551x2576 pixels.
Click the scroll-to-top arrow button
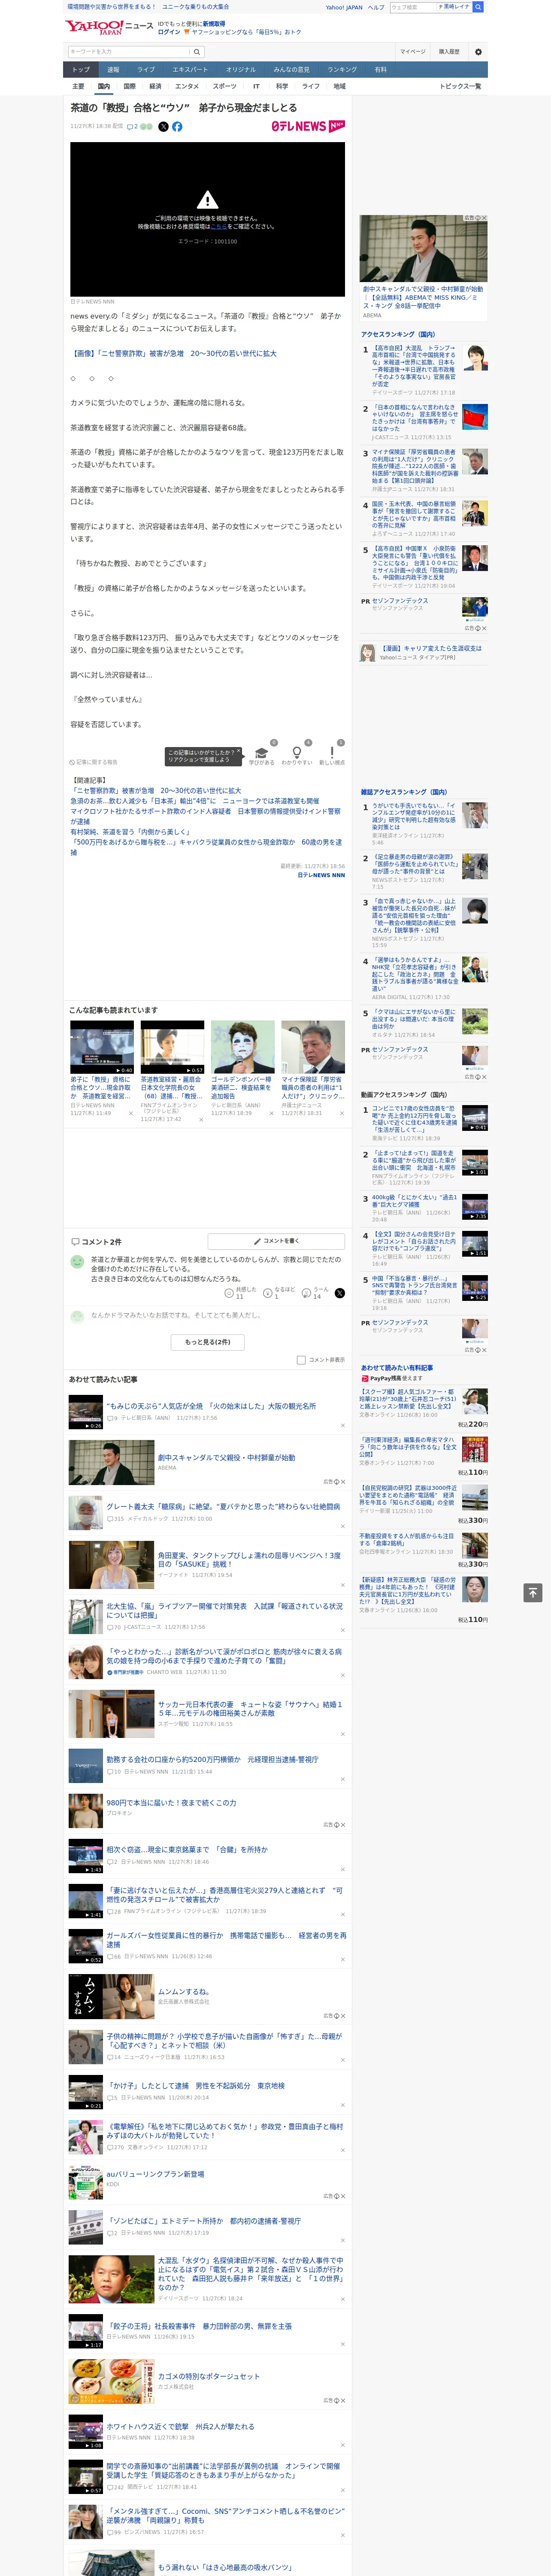point(533,1593)
